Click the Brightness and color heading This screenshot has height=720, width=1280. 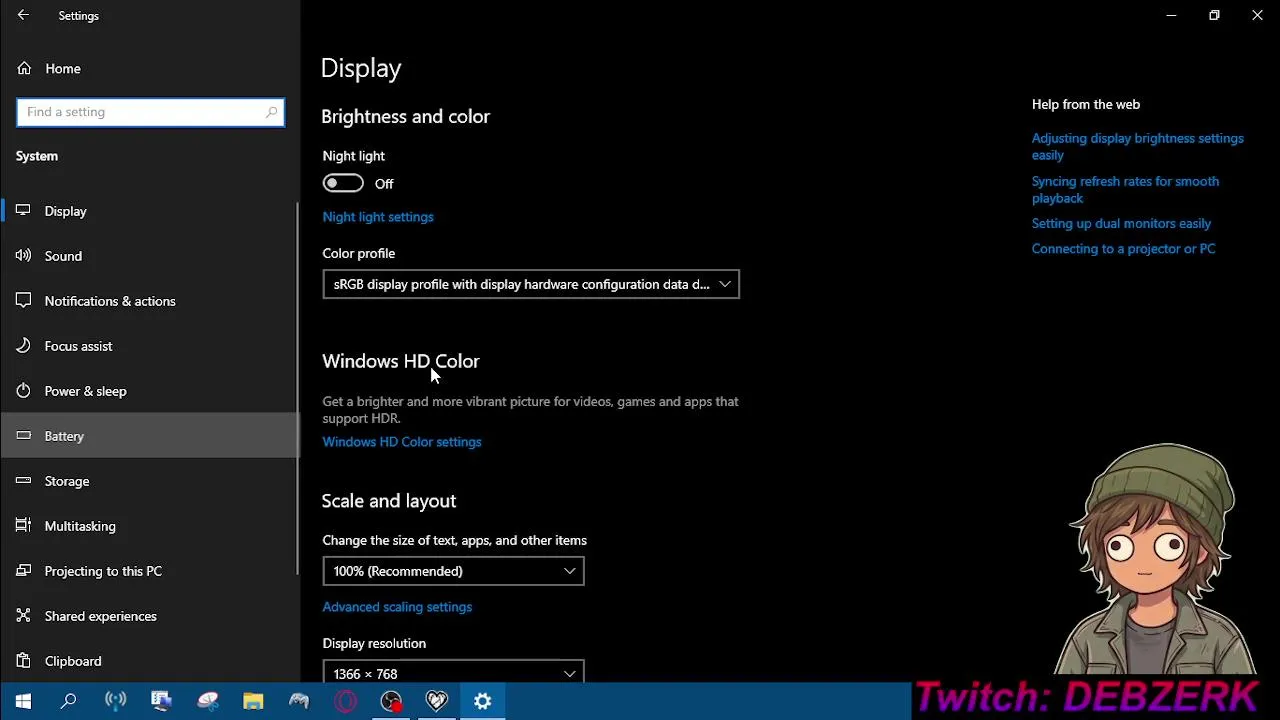pyautogui.click(x=406, y=117)
